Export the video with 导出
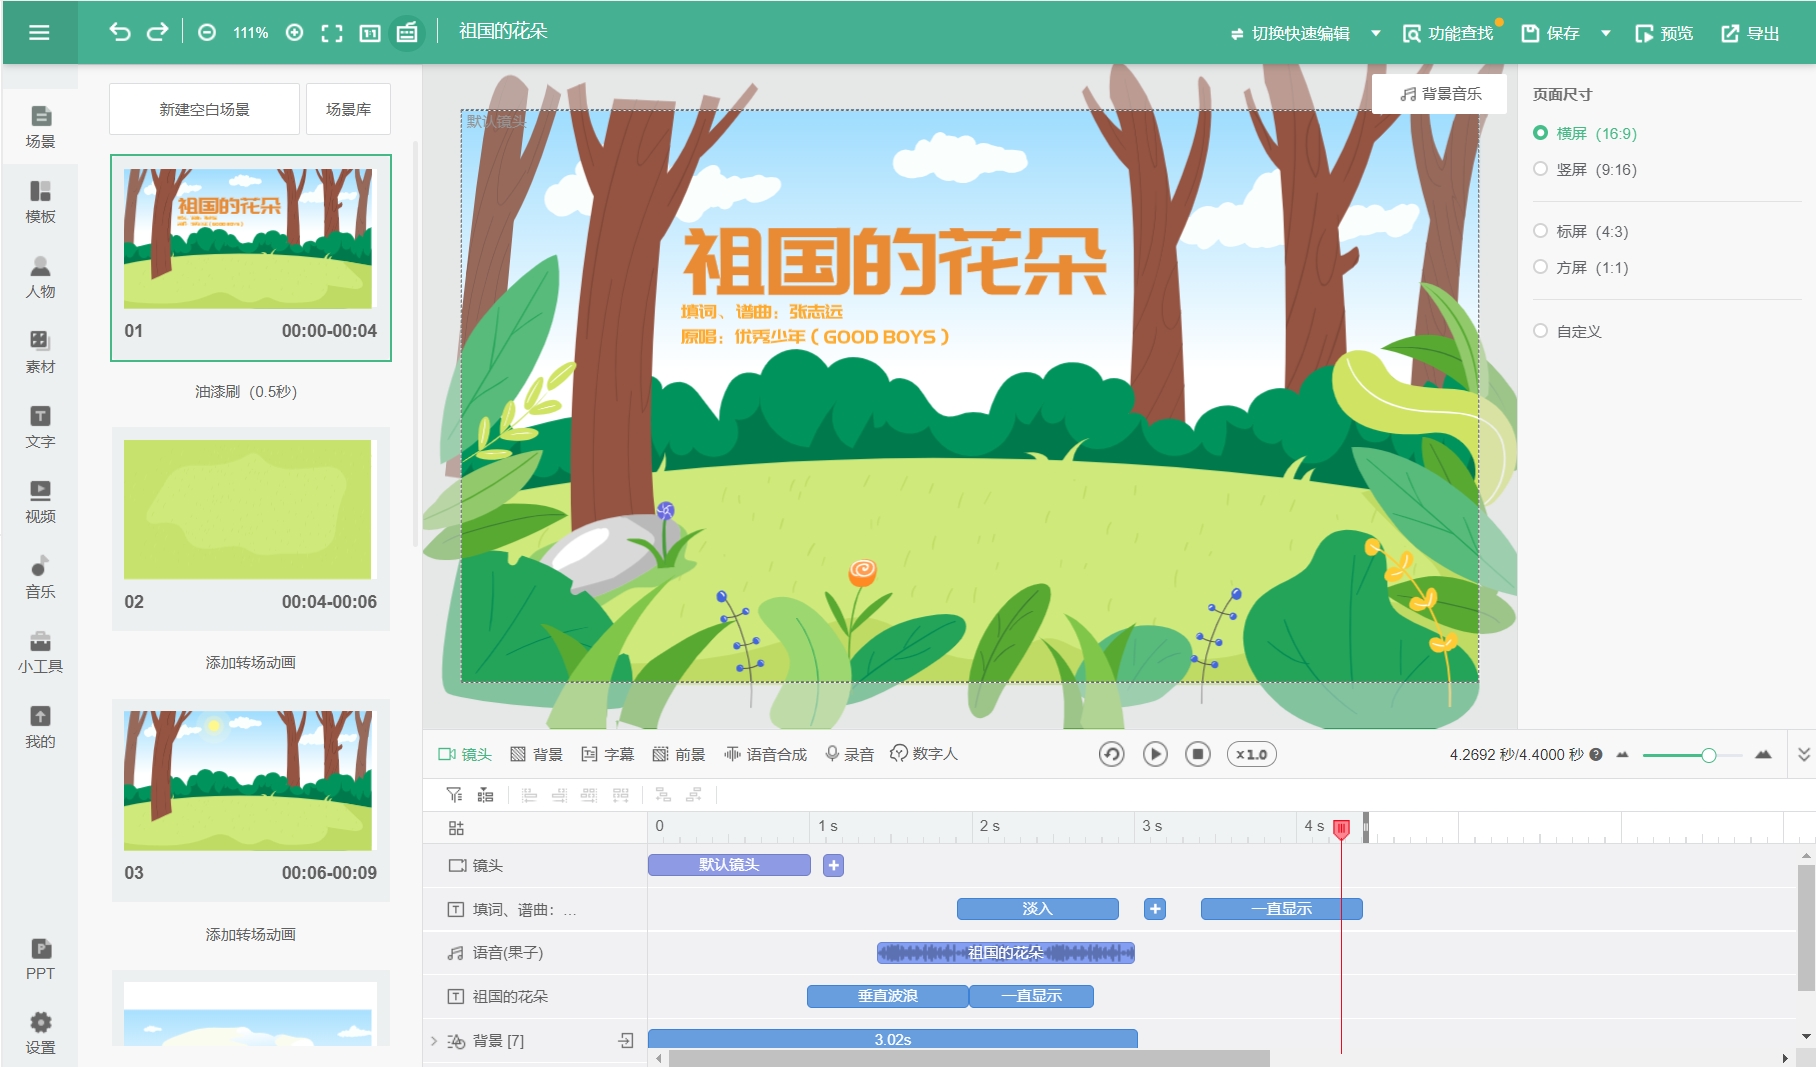Image resolution: width=1816 pixels, height=1067 pixels. pyautogui.click(x=1750, y=33)
